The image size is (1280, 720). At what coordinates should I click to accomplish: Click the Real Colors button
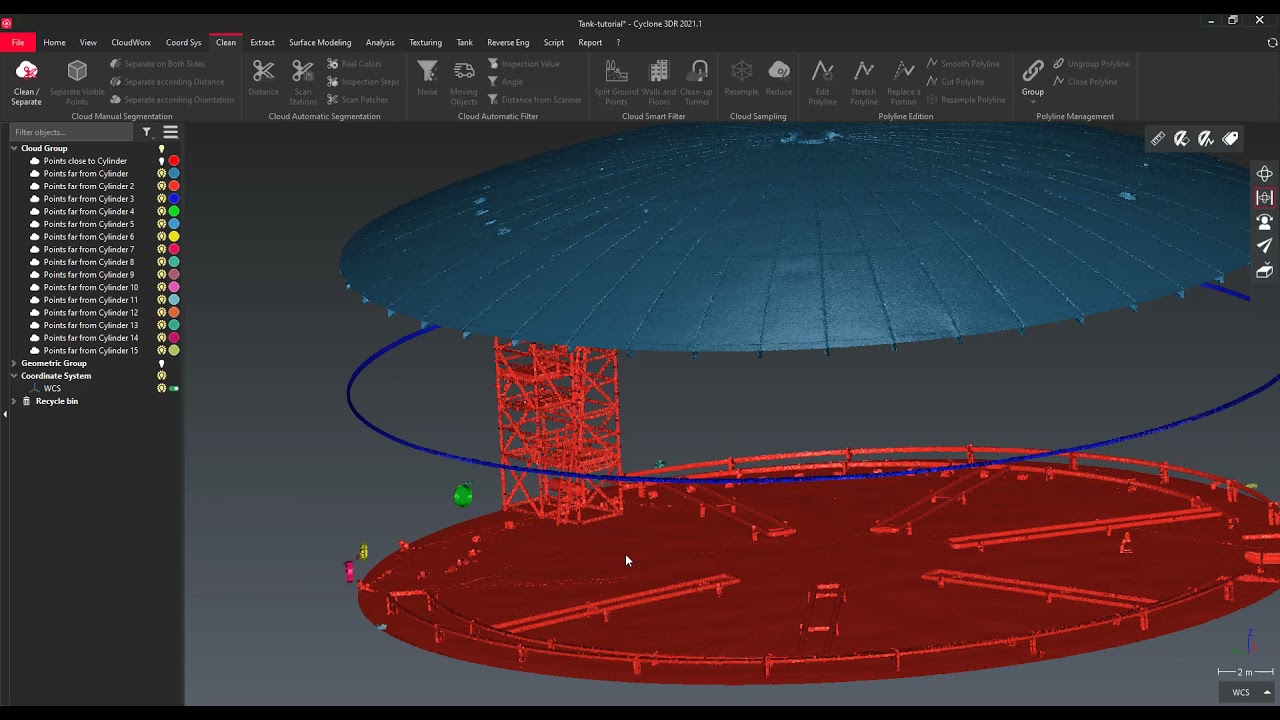pos(355,64)
